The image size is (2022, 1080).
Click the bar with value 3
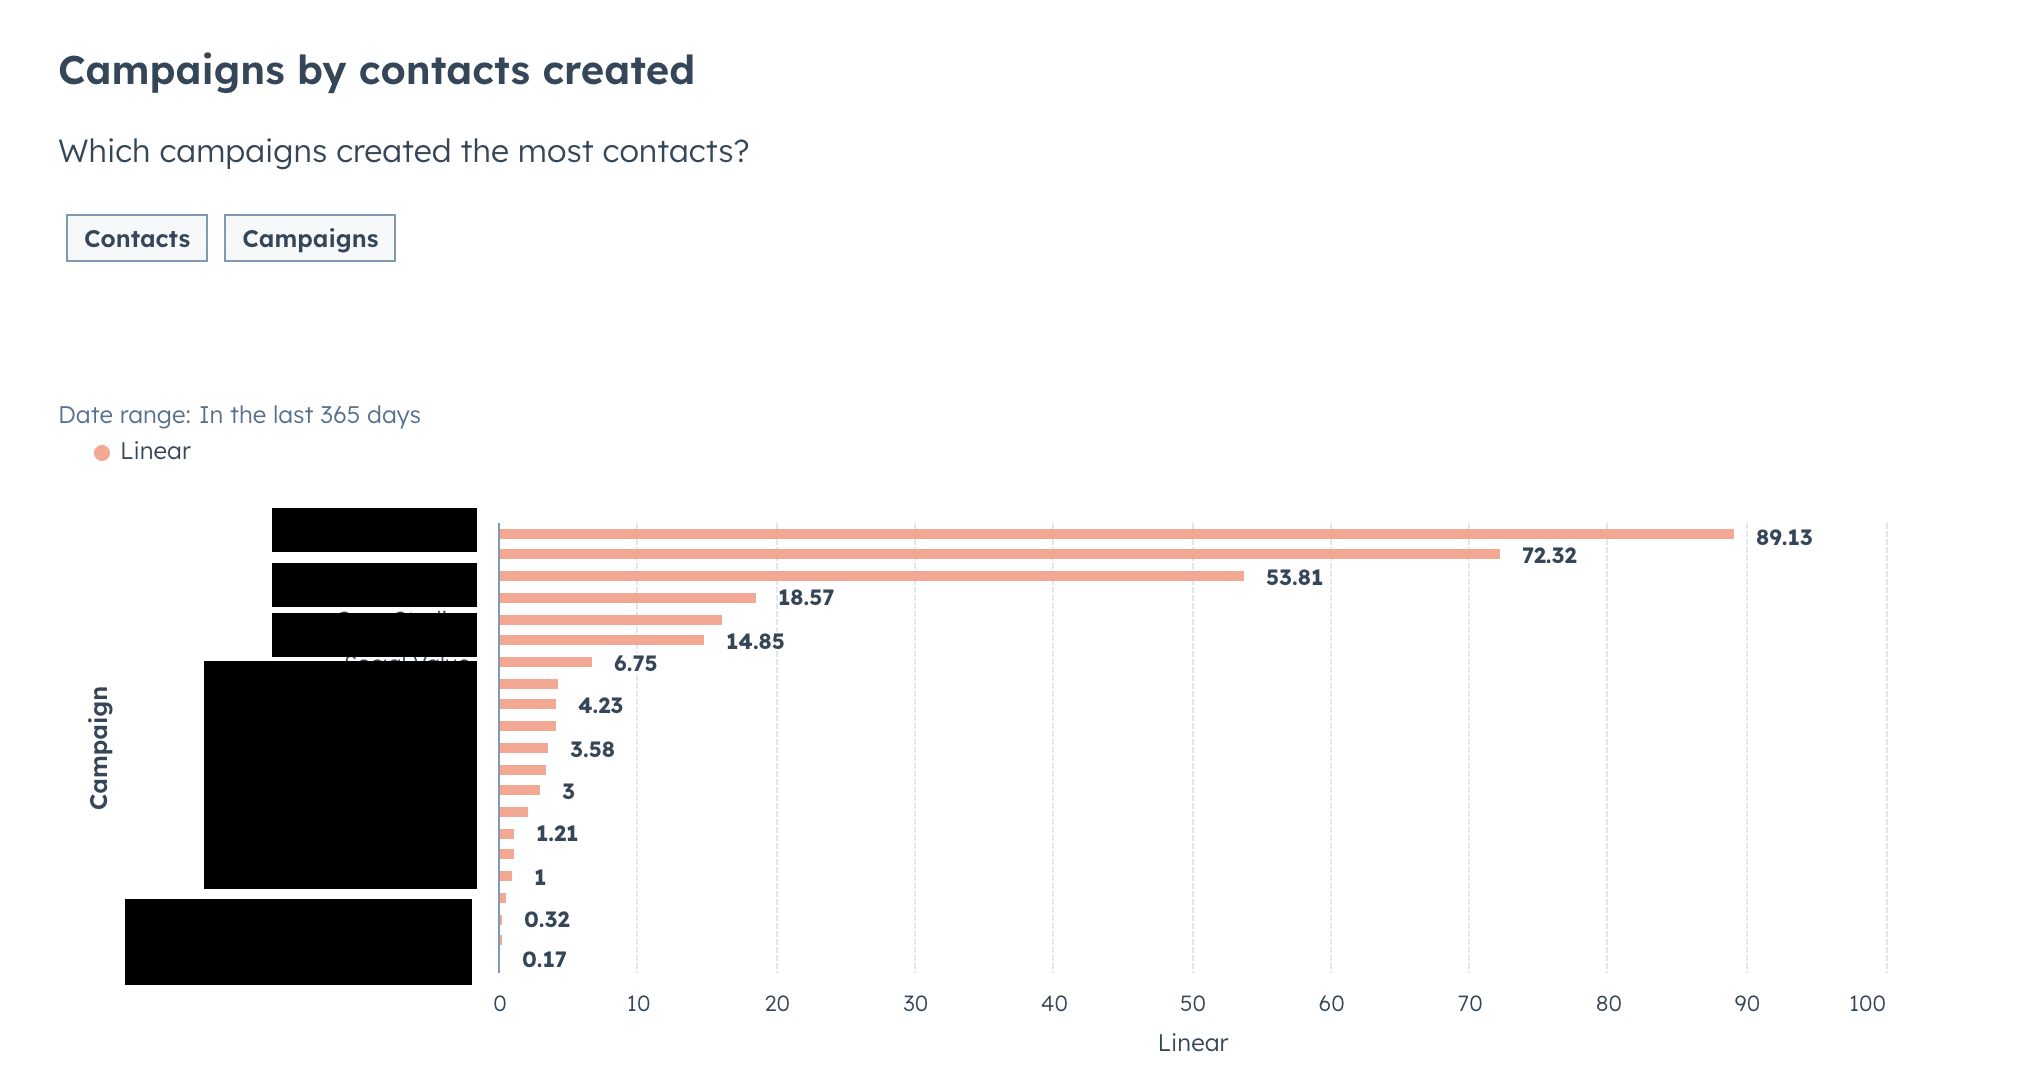(x=518, y=789)
